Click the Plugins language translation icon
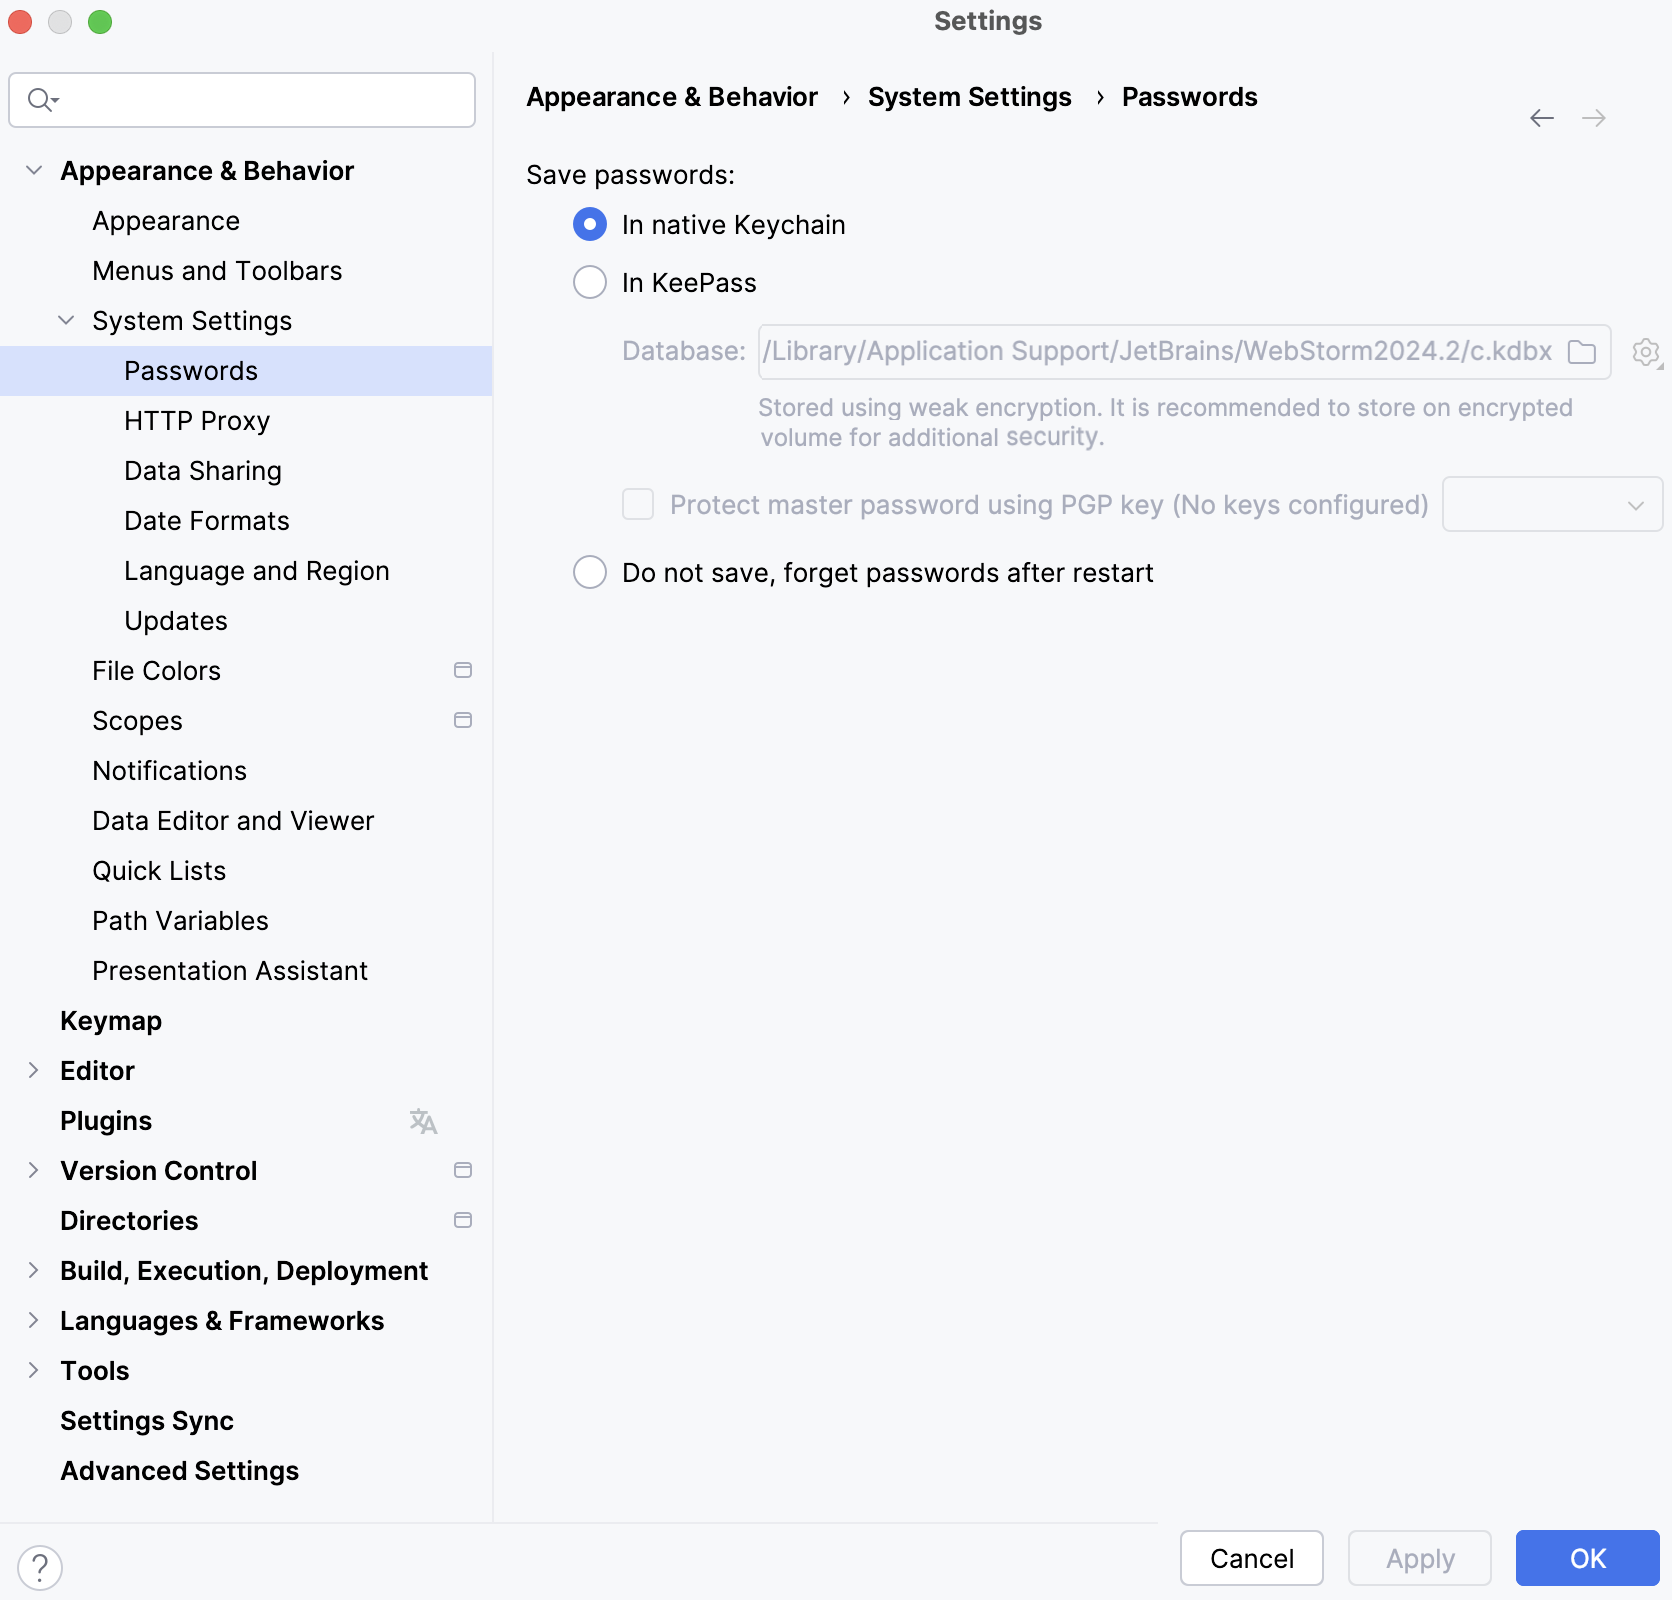Screen dimensions: 1672x1600 click(423, 1121)
